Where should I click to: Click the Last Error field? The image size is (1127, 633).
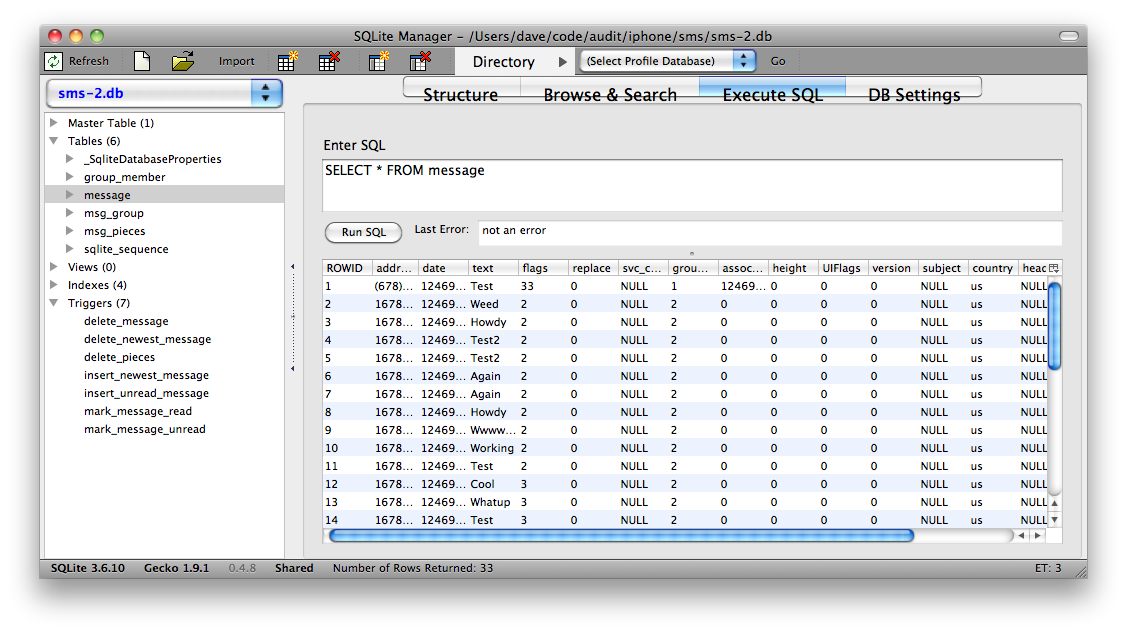(x=770, y=231)
